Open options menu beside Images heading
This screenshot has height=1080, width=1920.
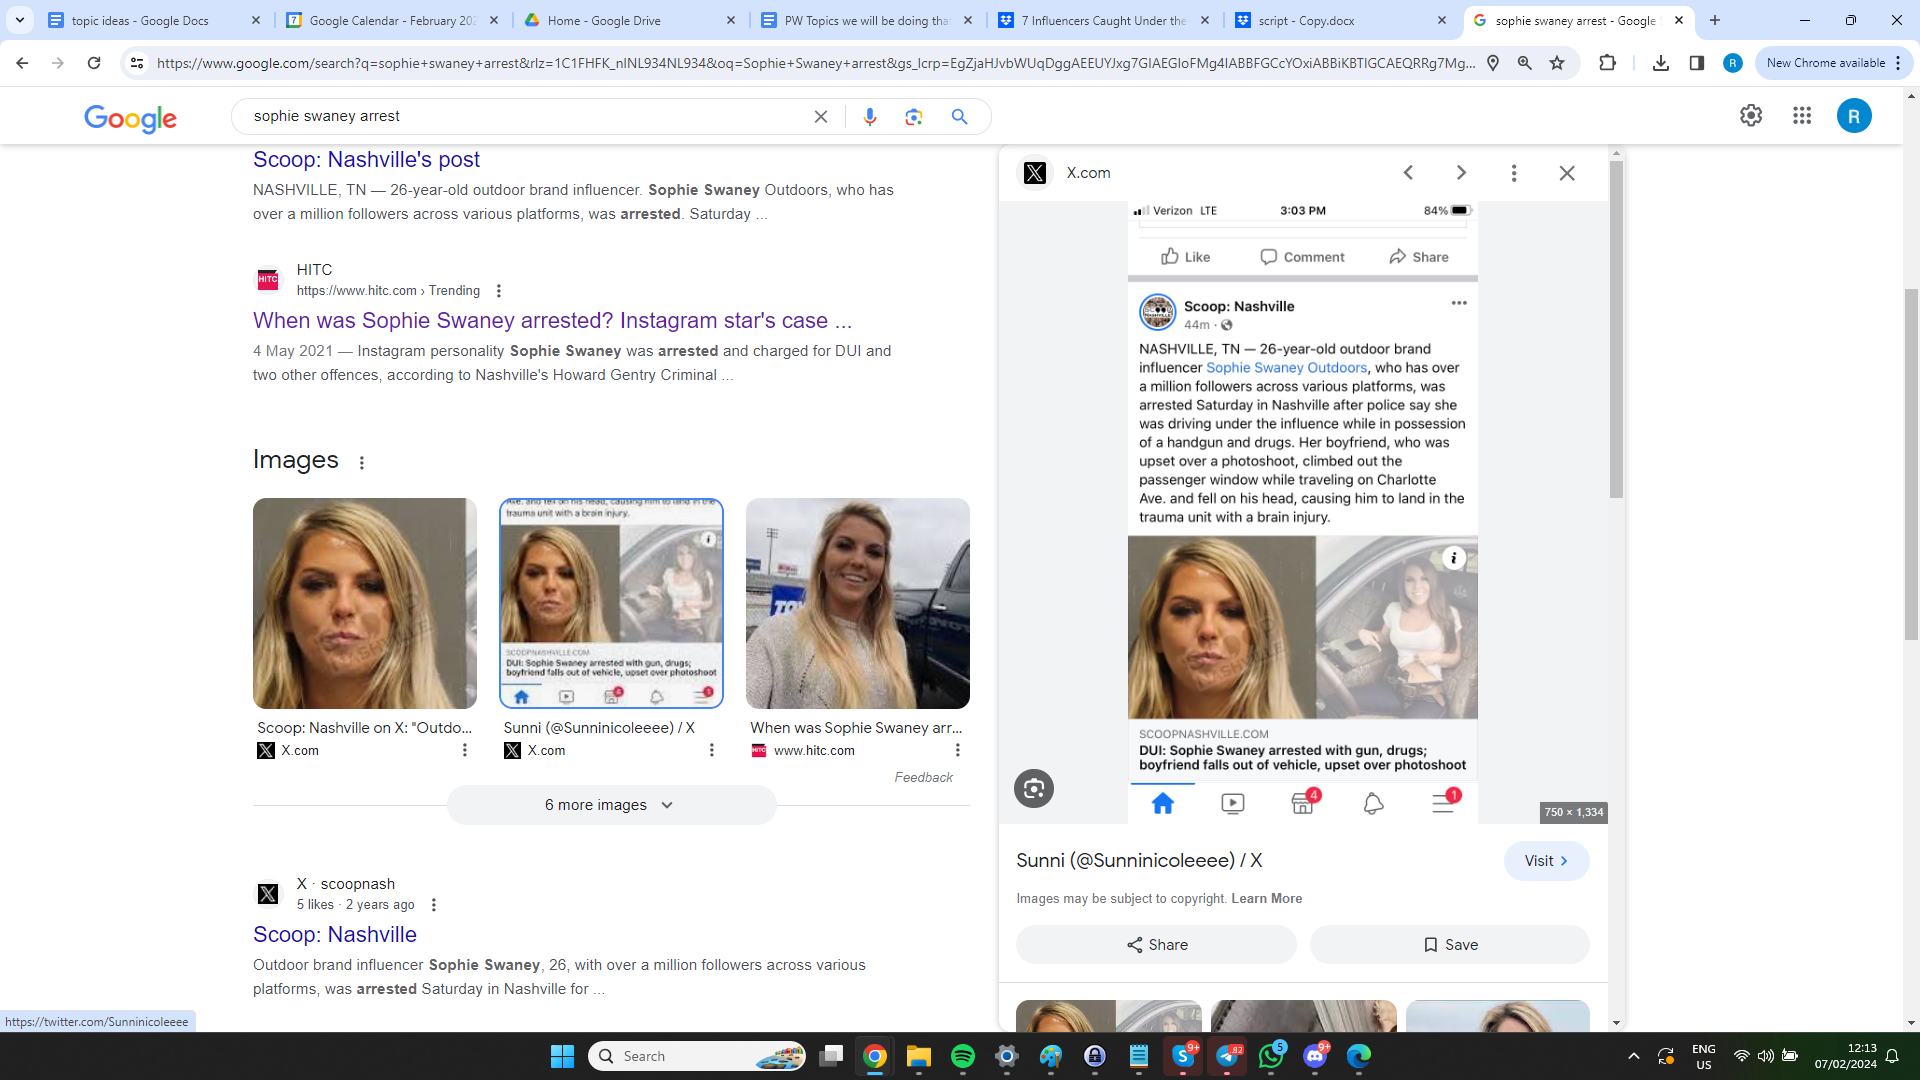(362, 462)
